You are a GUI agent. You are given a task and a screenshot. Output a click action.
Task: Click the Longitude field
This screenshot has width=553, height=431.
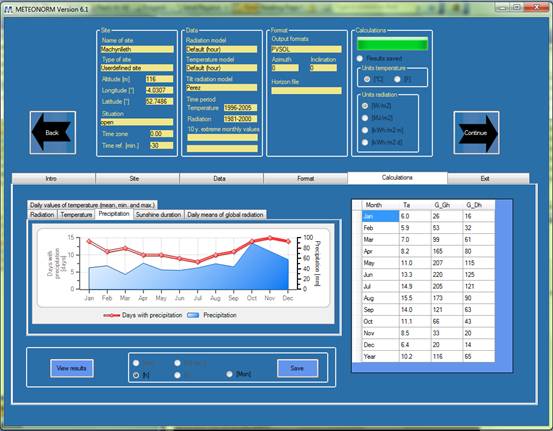click(x=159, y=90)
